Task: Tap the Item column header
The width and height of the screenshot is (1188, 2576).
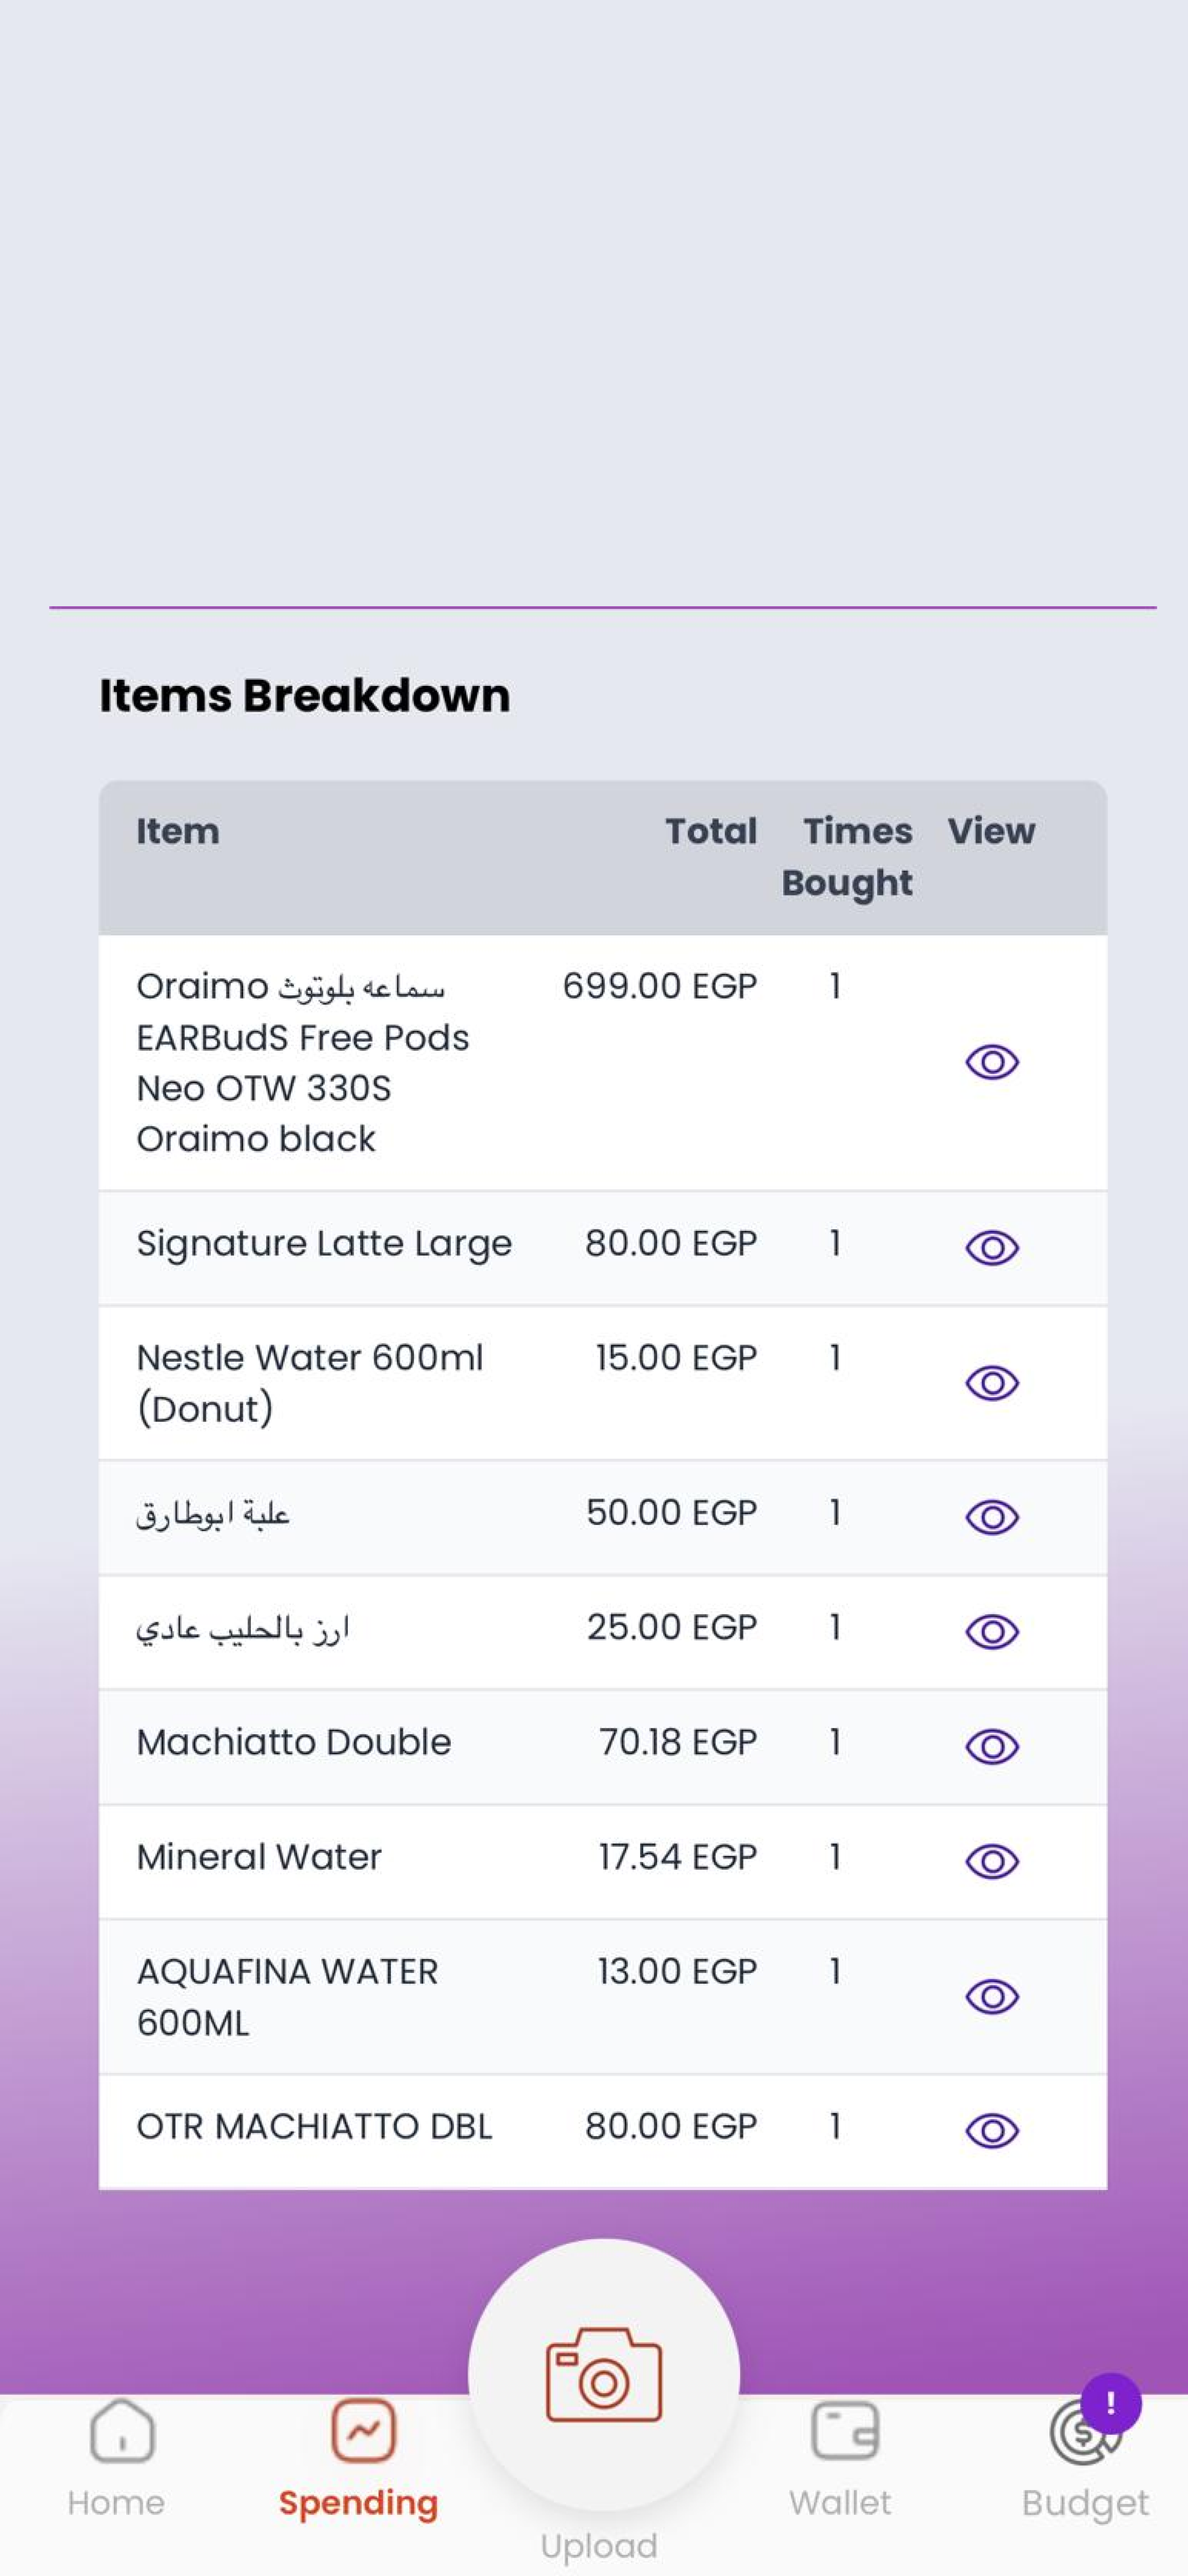Action: click(178, 831)
